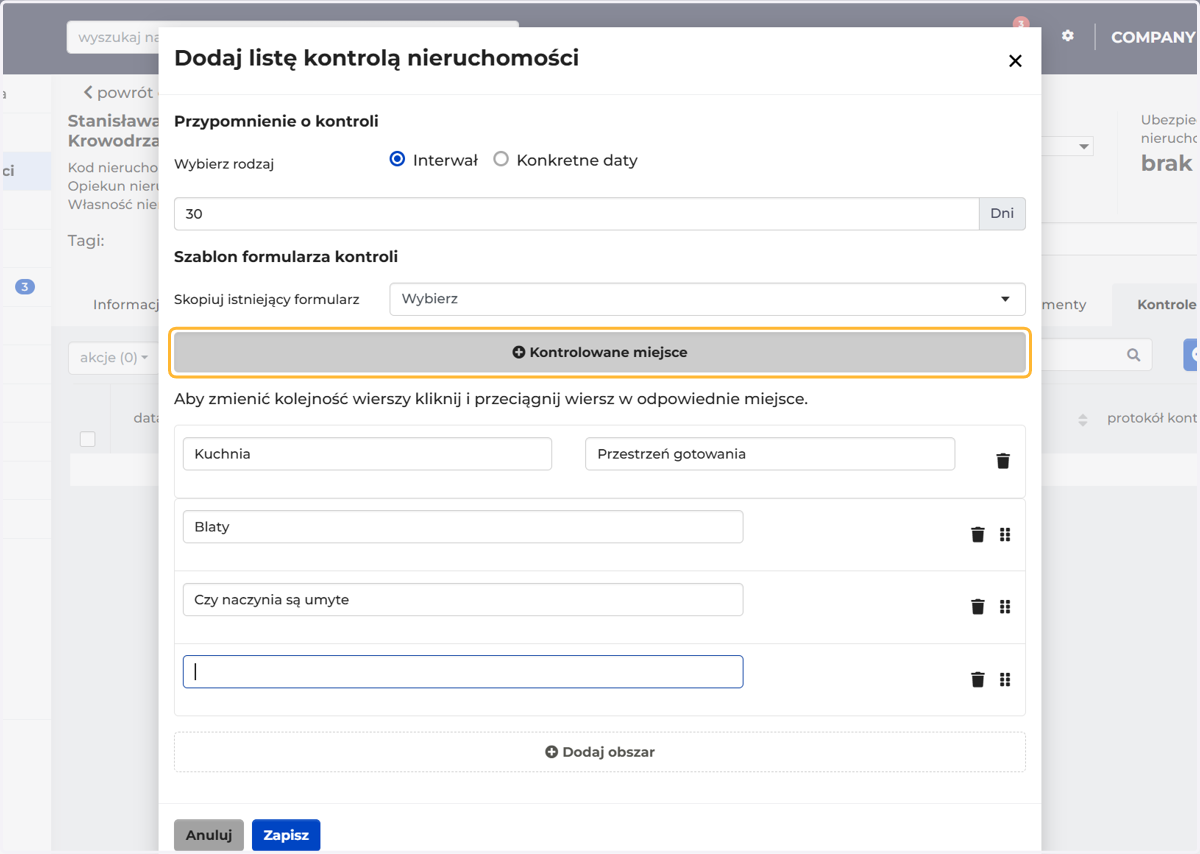Remove the Blaty row via trash icon
The width and height of the screenshot is (1200, 854).
978,534
